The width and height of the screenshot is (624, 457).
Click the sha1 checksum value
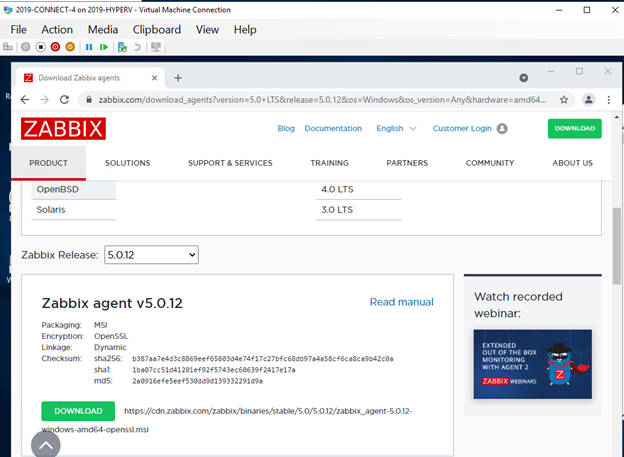[214, 370]
